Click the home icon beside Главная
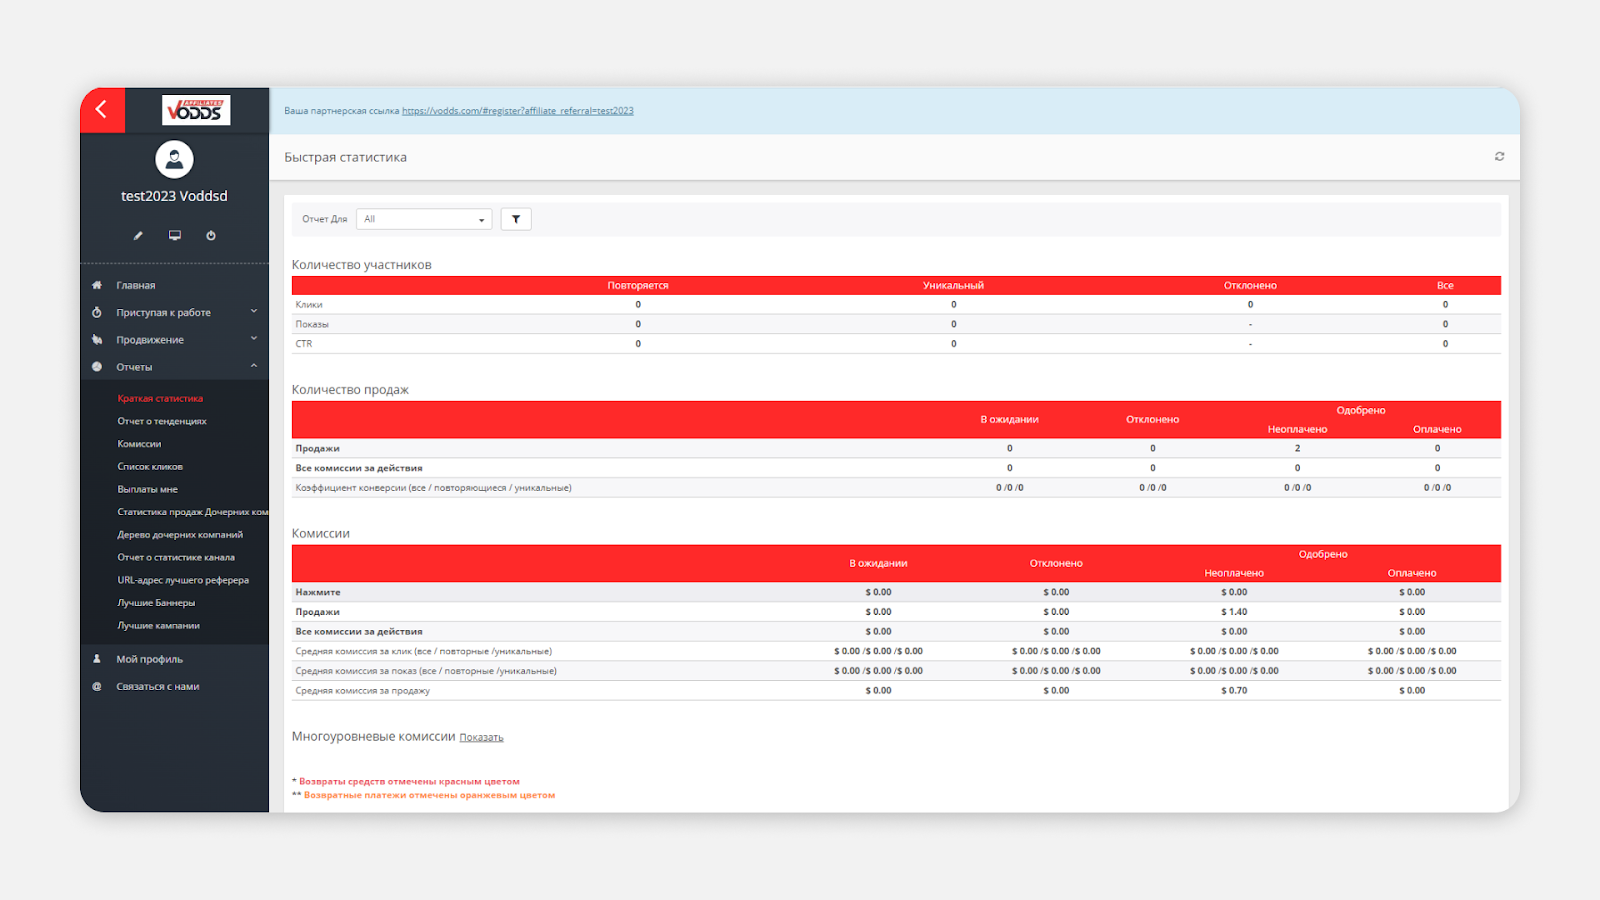 97,285
